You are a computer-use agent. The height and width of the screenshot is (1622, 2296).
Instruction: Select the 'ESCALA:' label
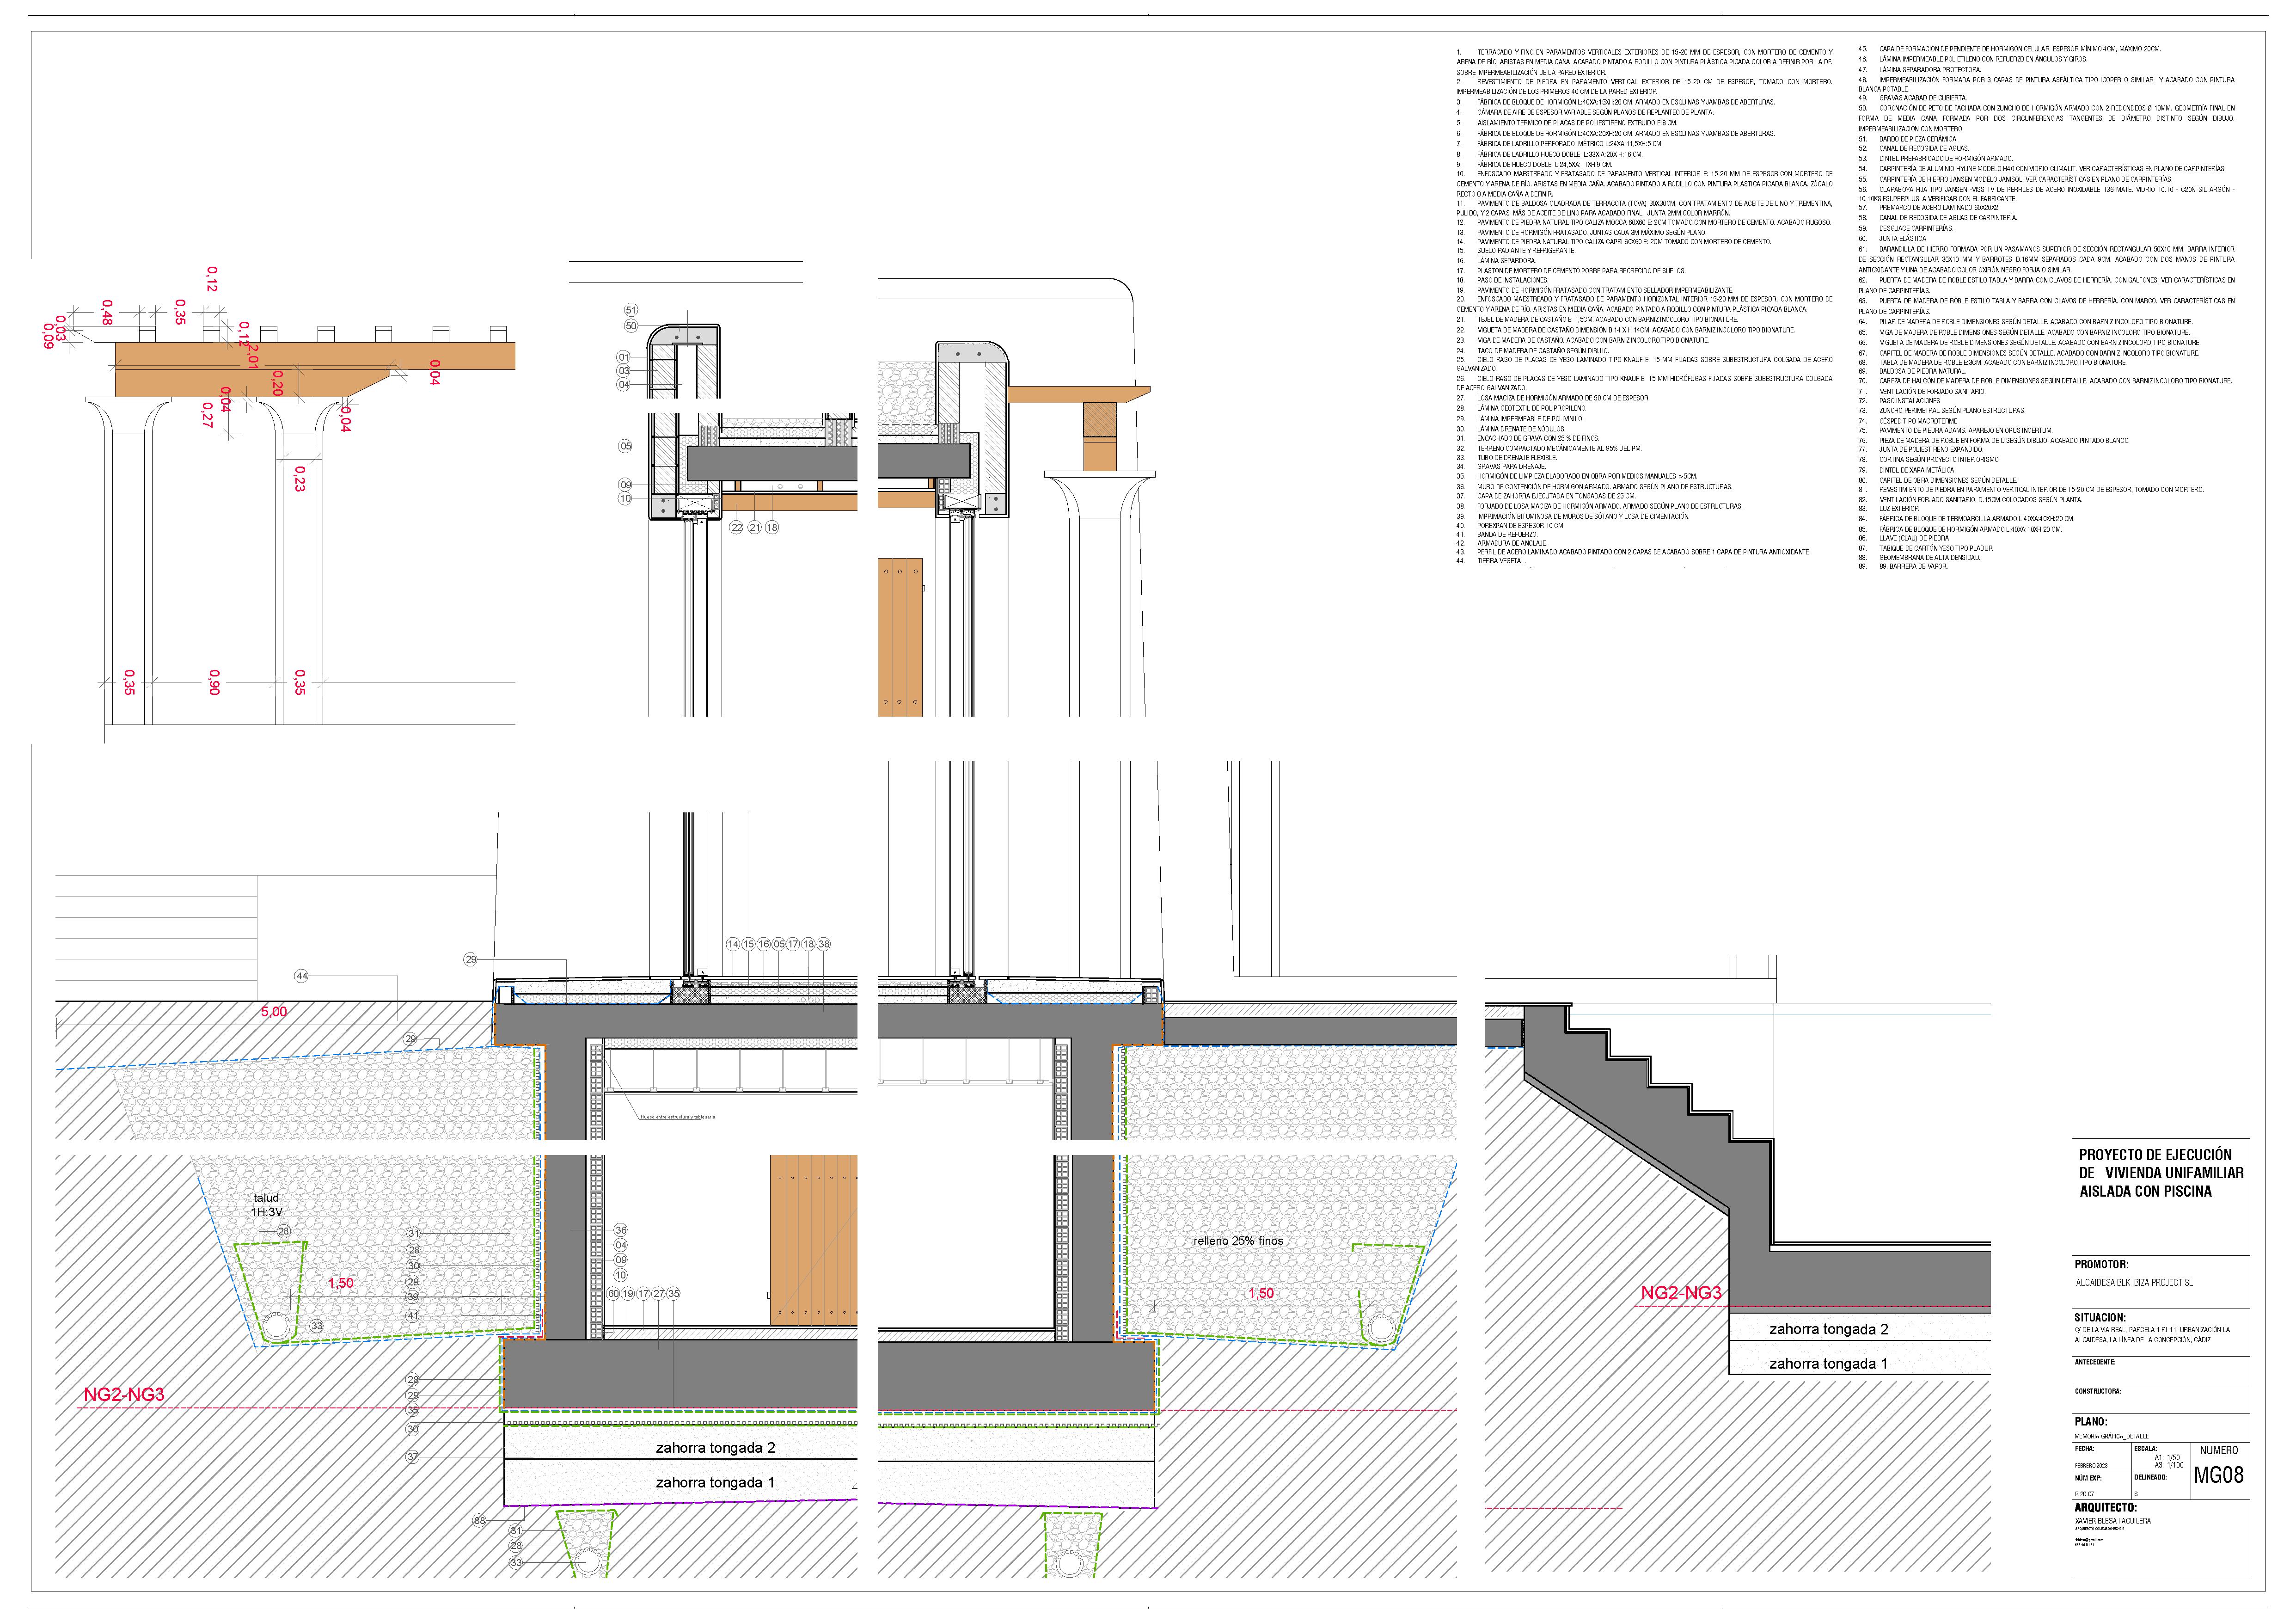2146,1448
